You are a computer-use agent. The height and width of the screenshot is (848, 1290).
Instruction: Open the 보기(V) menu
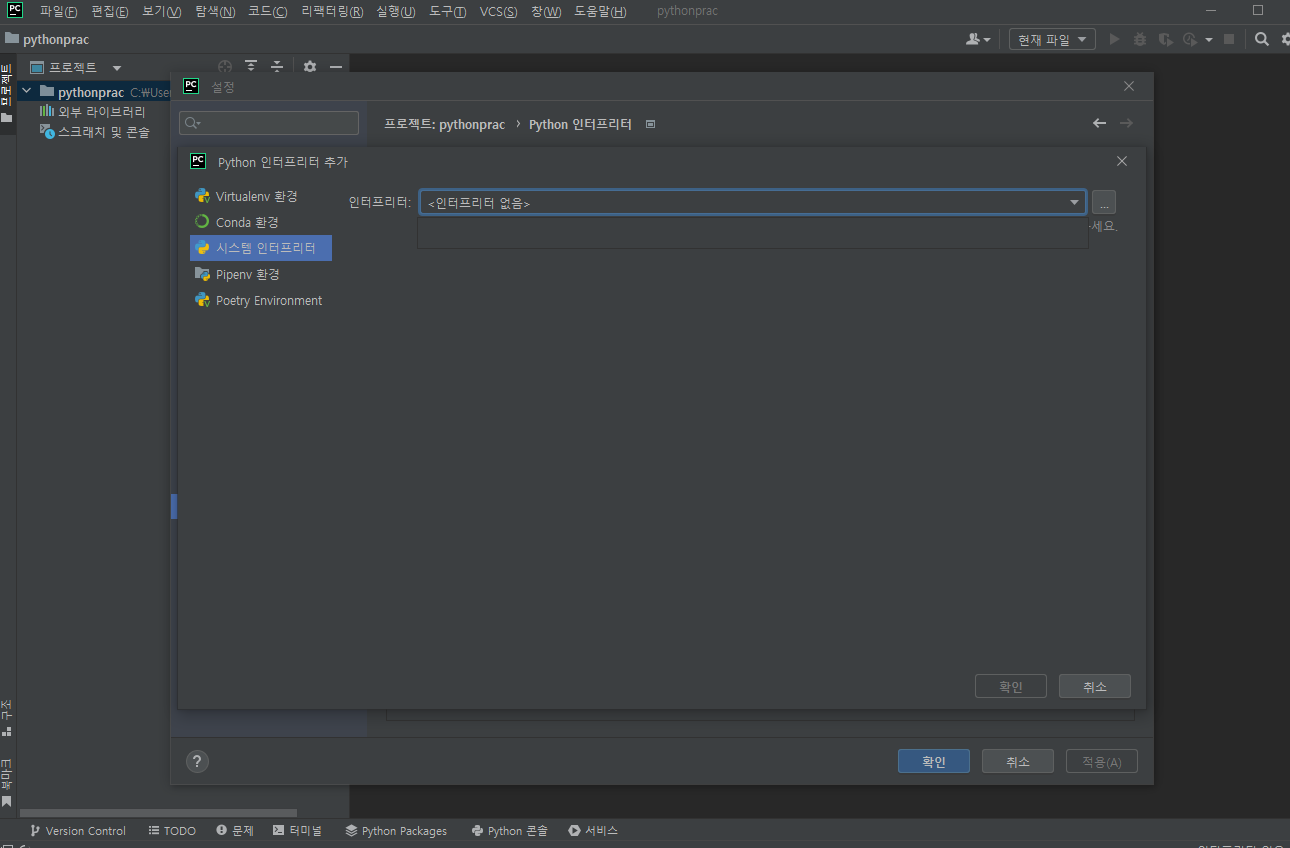[162, 11]
